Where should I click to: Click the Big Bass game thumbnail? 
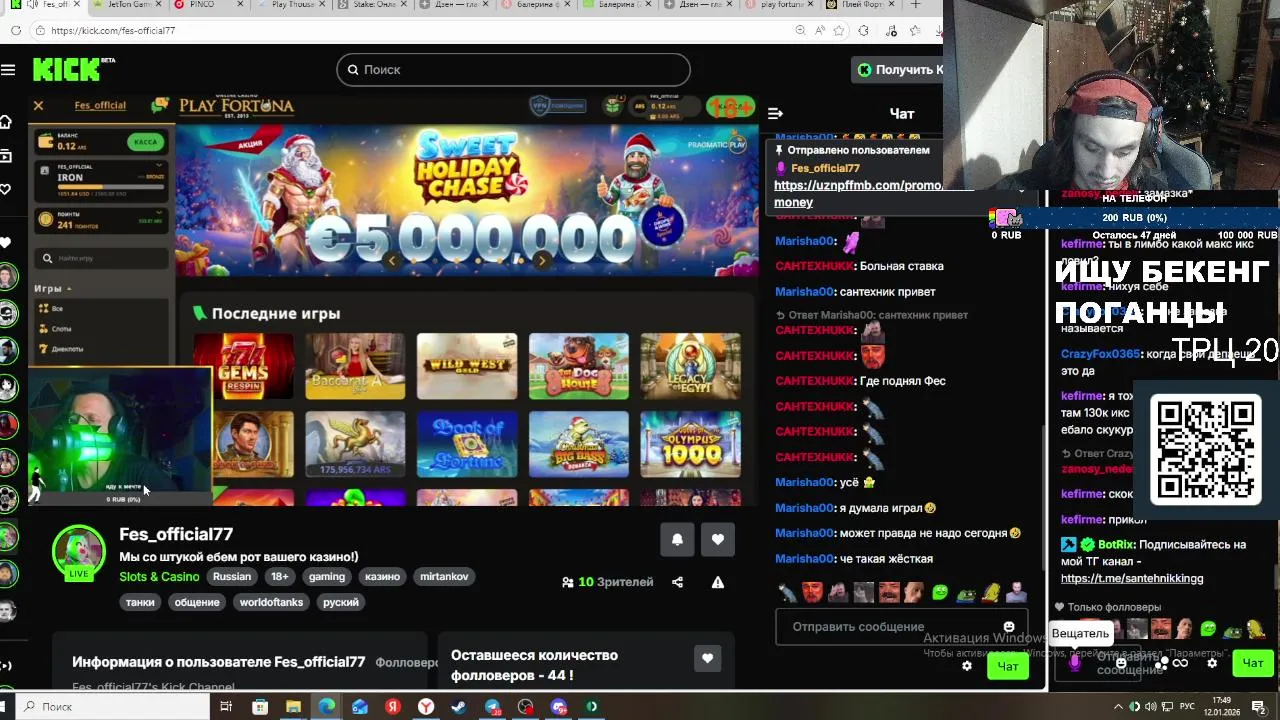(x=579, y=444)
